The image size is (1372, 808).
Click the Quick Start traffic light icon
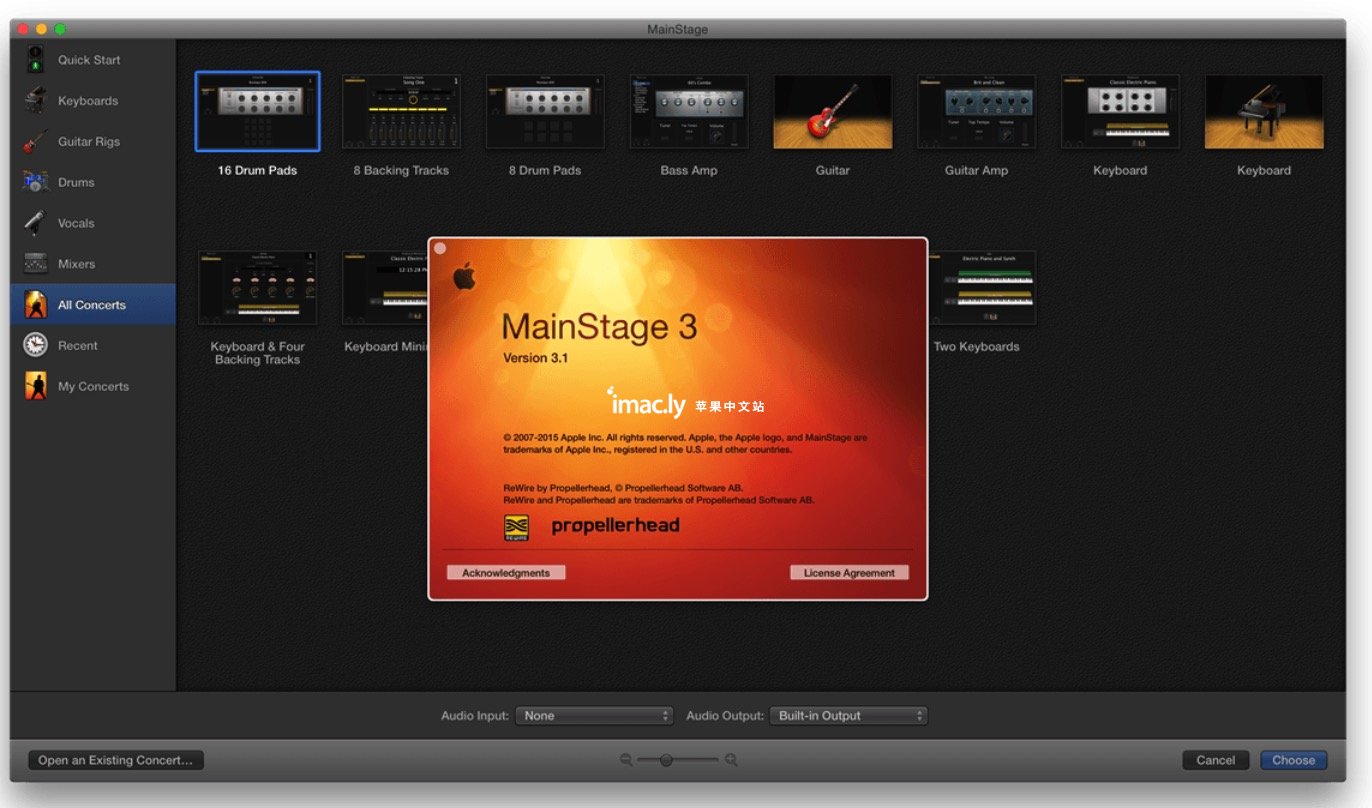click(36, 60)
